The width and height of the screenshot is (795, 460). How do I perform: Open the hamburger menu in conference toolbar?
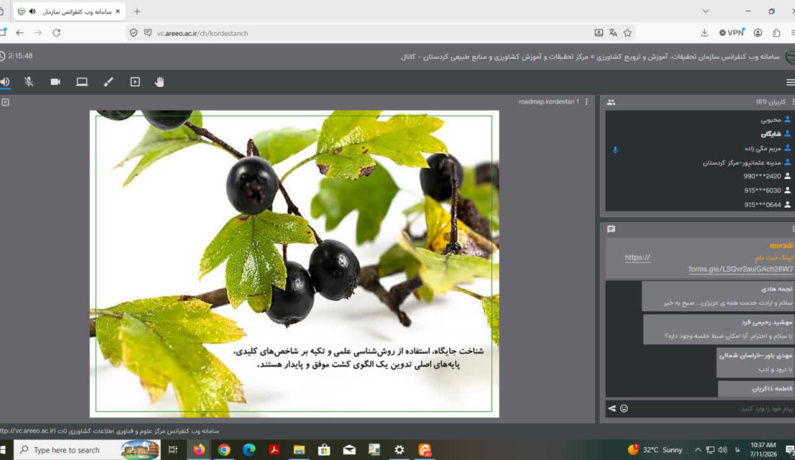[x=790, y=82]
